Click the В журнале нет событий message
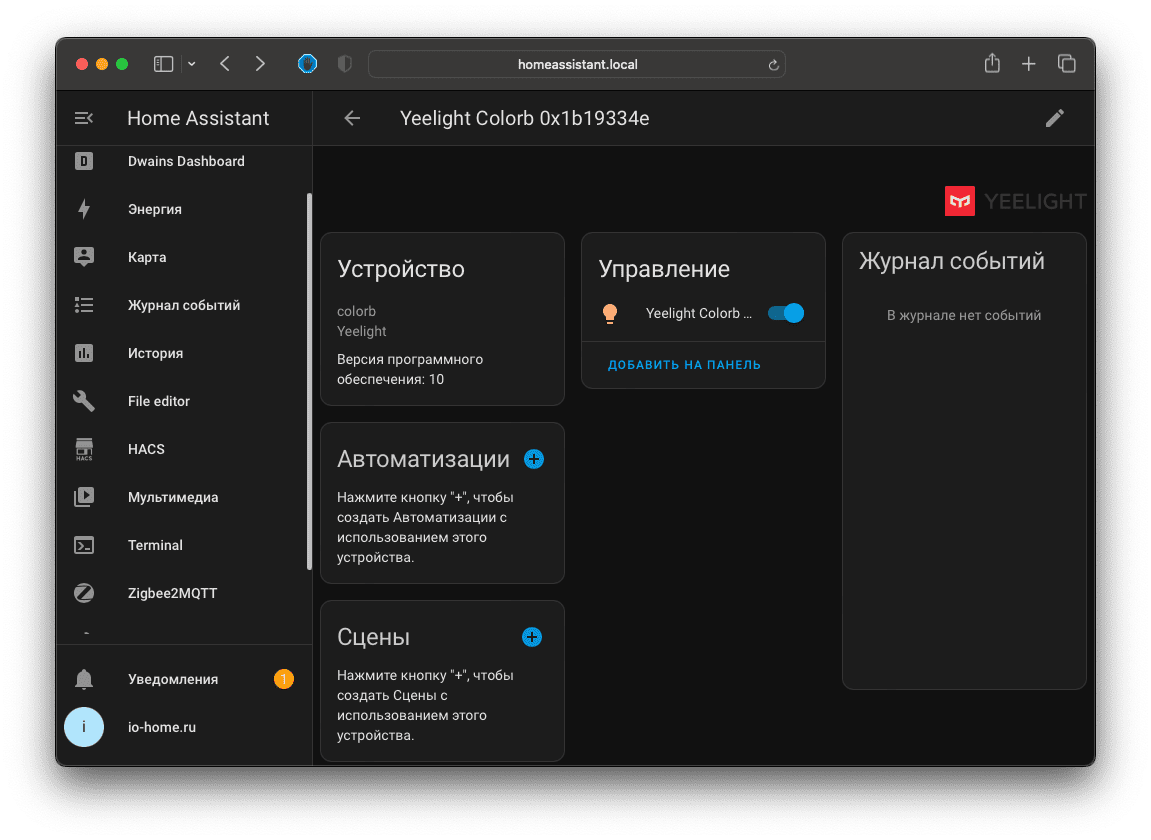1151x840 pixels. point(964,316)
